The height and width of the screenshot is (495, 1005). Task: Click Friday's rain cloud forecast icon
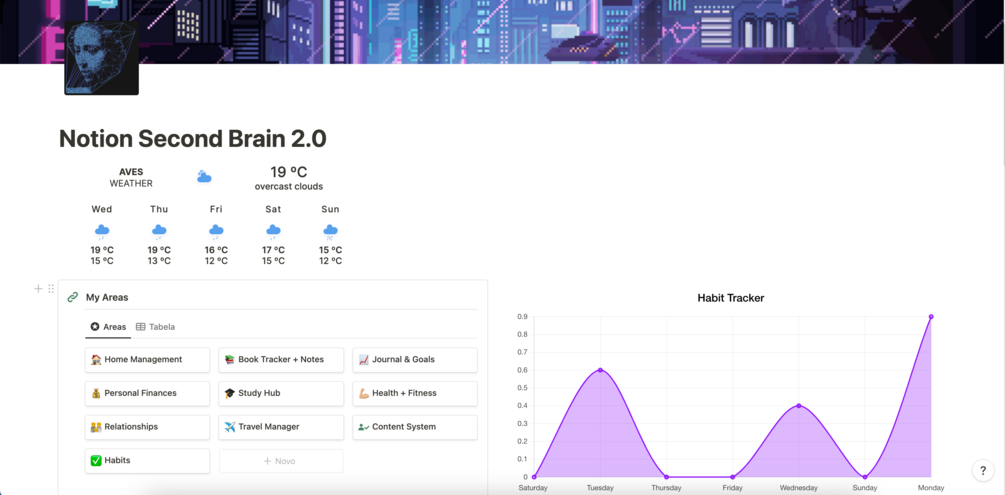tap(216, 231)
